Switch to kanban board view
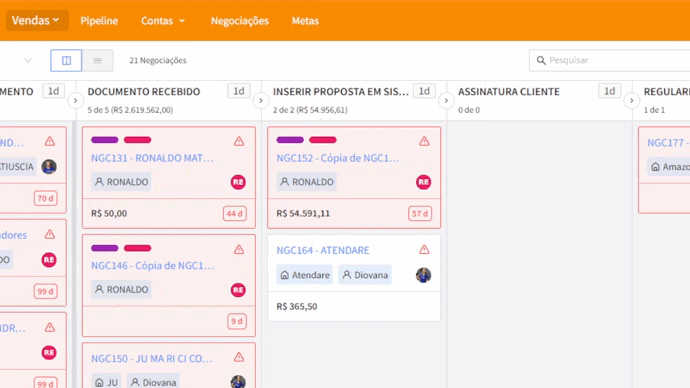The image size is (690, 388). pyautogui.click(x=66, y=60)
